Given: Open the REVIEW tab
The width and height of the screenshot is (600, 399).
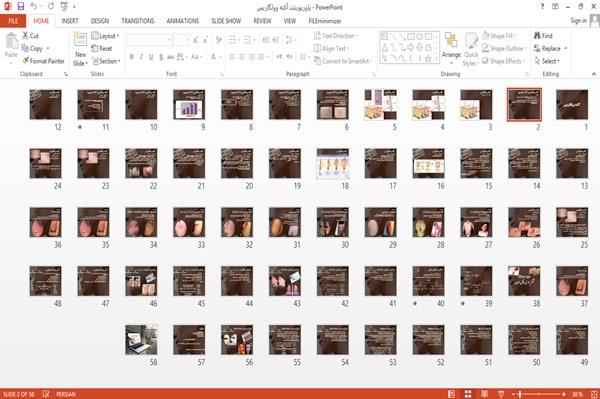Looking at the screenshot, I should pos(262,21).
